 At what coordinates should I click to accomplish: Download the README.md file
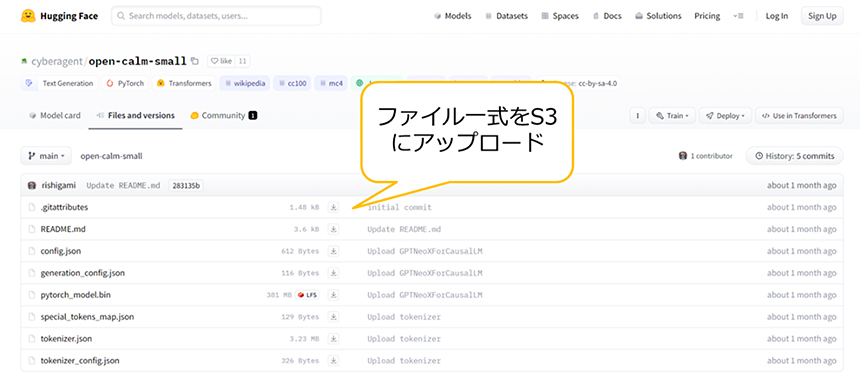(333, 229)
